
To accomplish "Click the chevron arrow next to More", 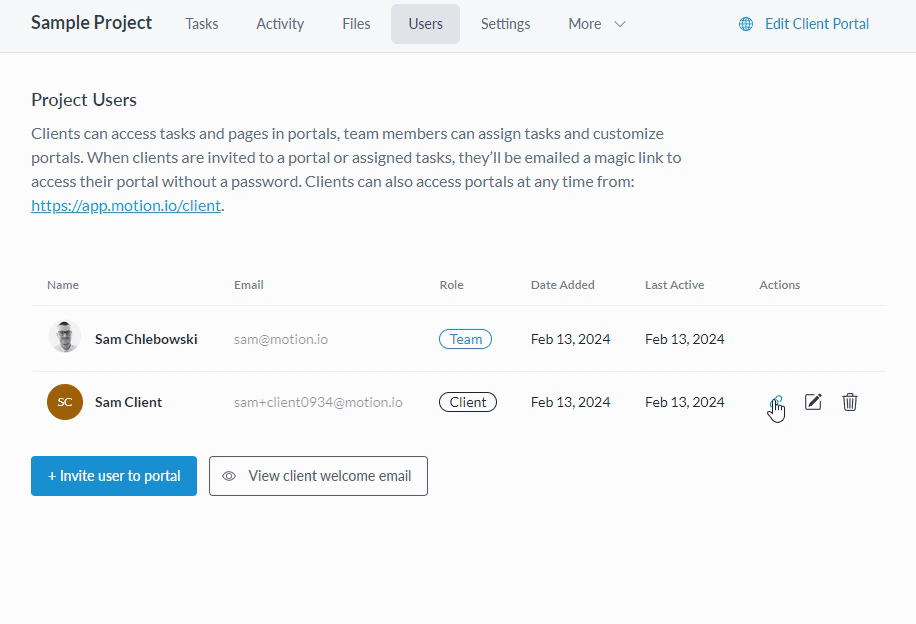I will coord(620,24).
